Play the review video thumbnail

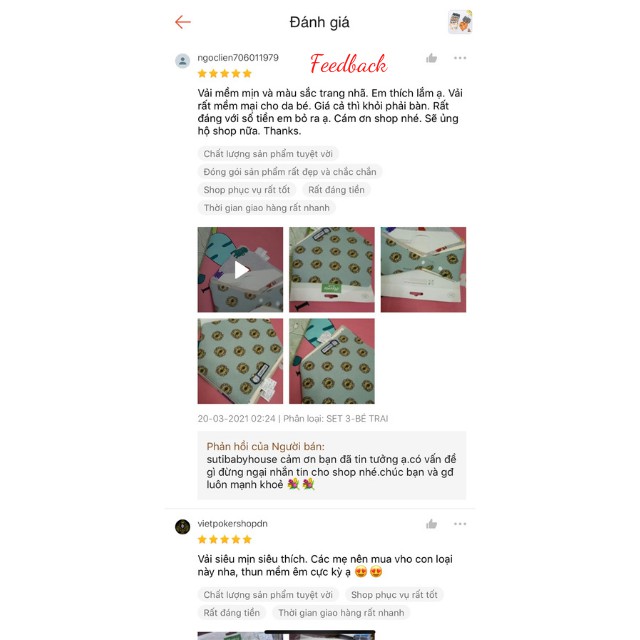240,270
